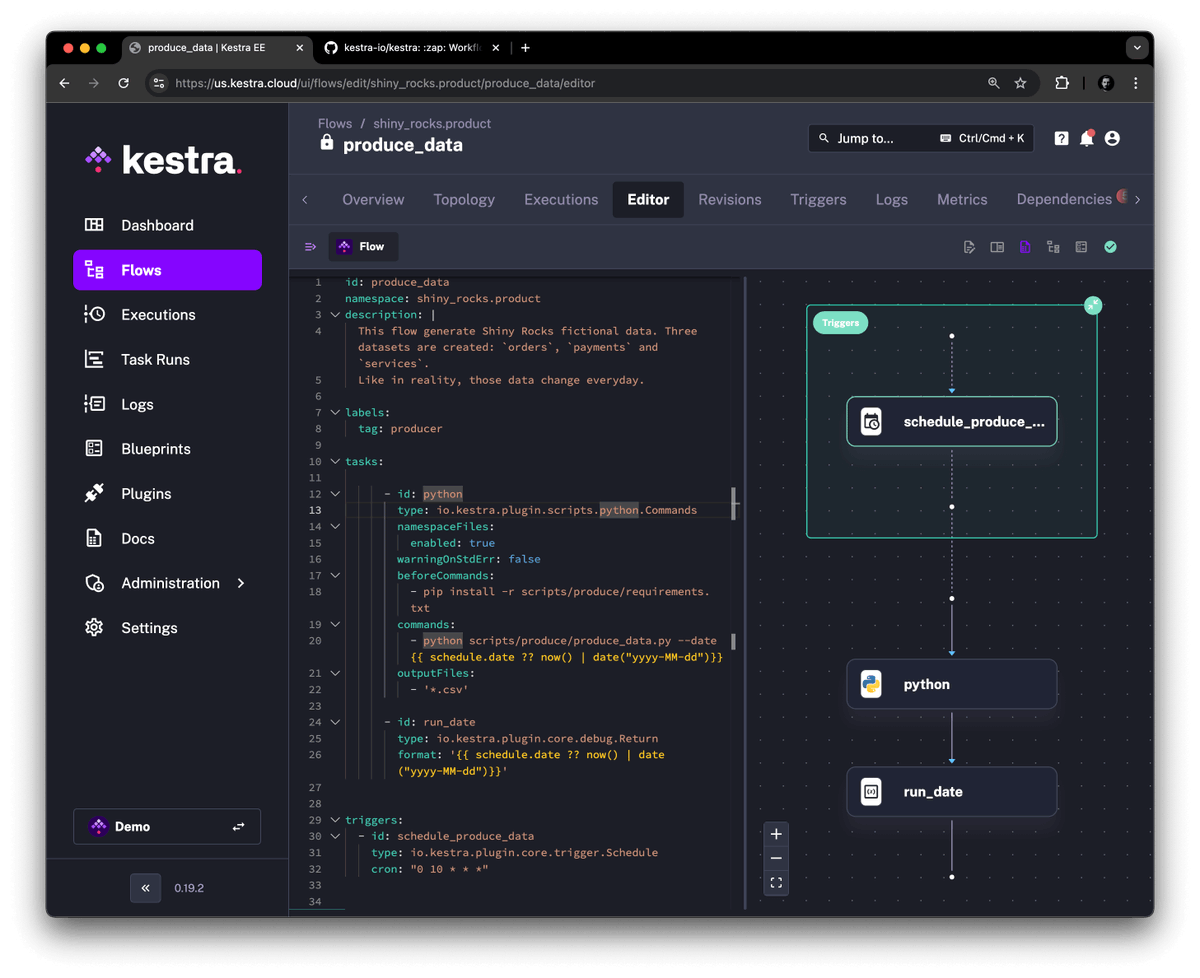Open the Revisions tab
The width and height of the screenshot is (1200, 978).
click(730, 199)
